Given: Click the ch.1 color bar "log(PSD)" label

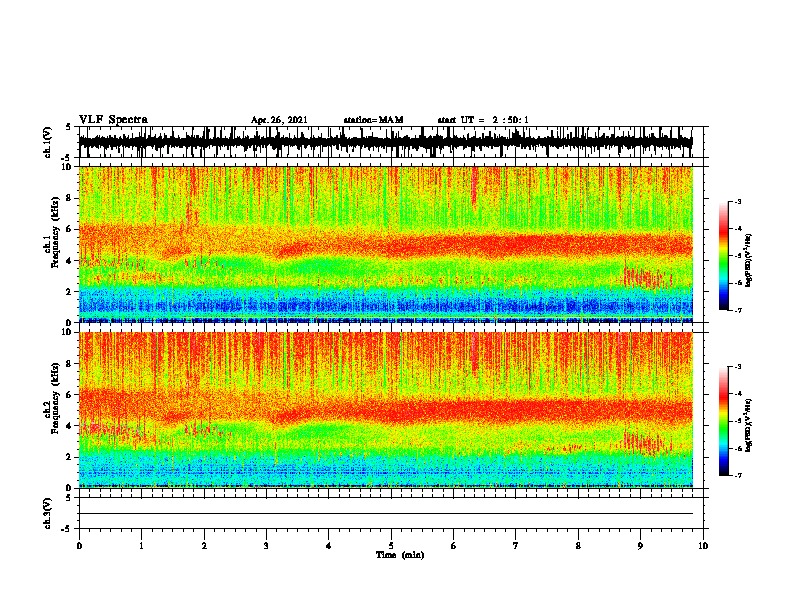Looking at the screenshot, I should [x=748, y=260].
